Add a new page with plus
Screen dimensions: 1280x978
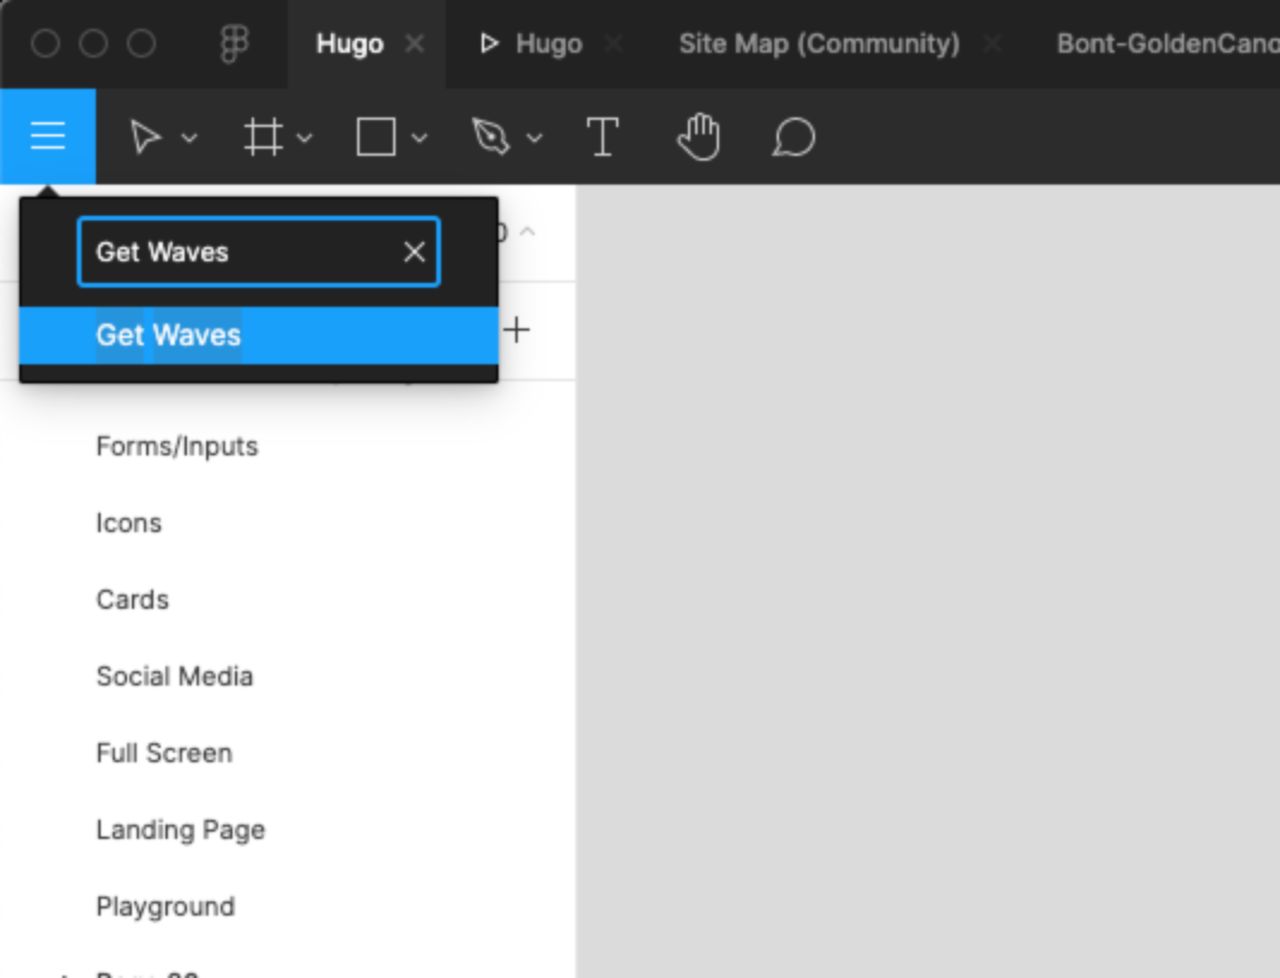tap(516, 330)
